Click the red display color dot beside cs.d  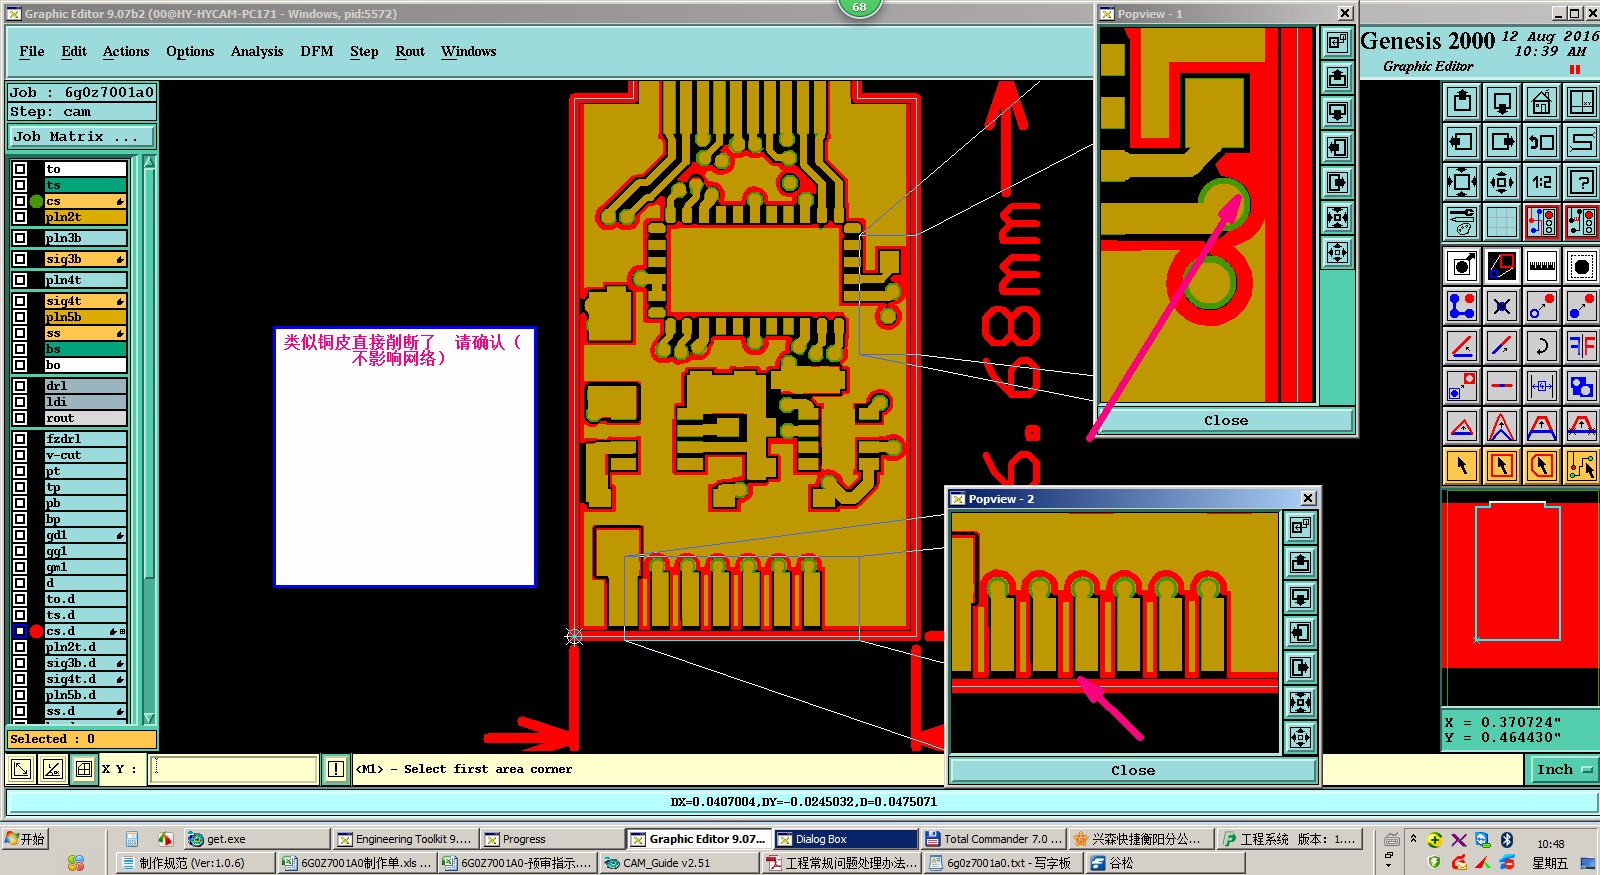36,631
